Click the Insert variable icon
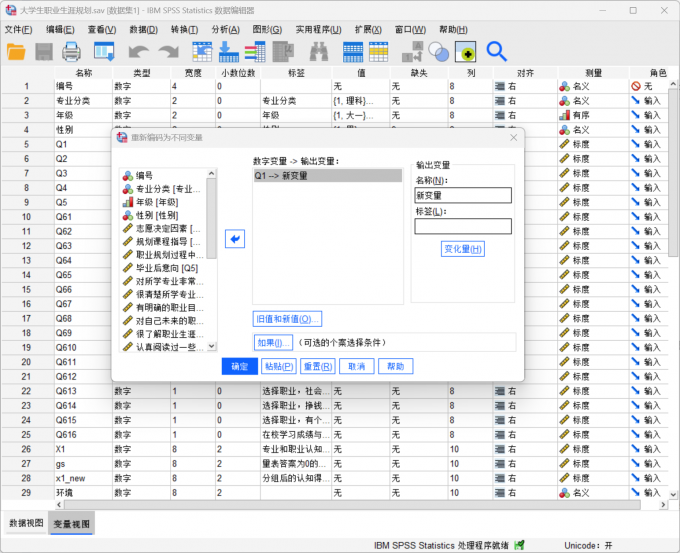This screenshot has height=553, width=680. click(x=379, y=52)
